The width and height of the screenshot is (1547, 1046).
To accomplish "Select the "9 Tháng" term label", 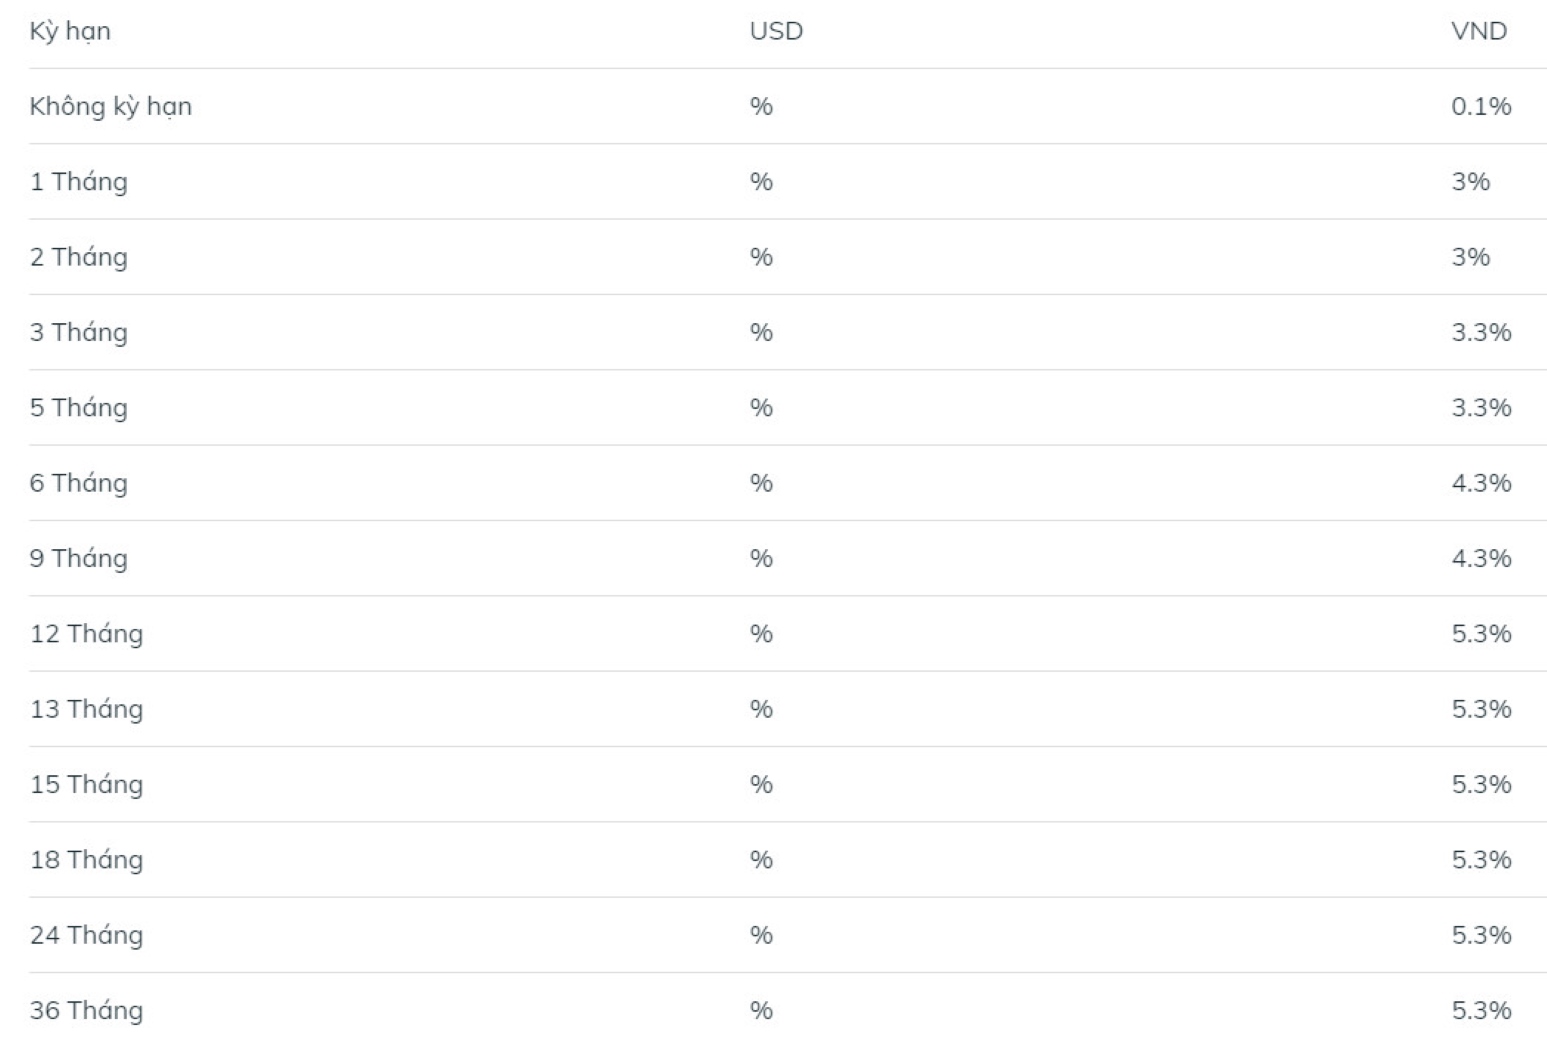I will point(79,558).
